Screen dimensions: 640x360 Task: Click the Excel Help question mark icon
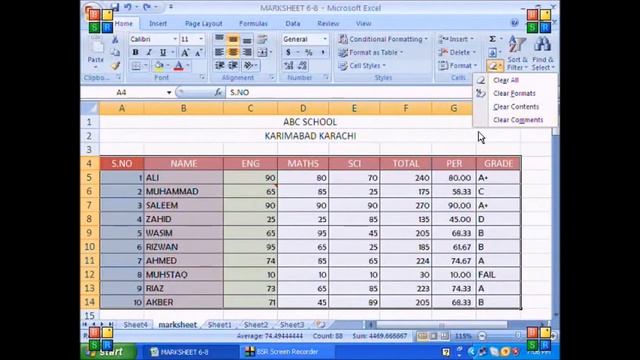(514, 23)
